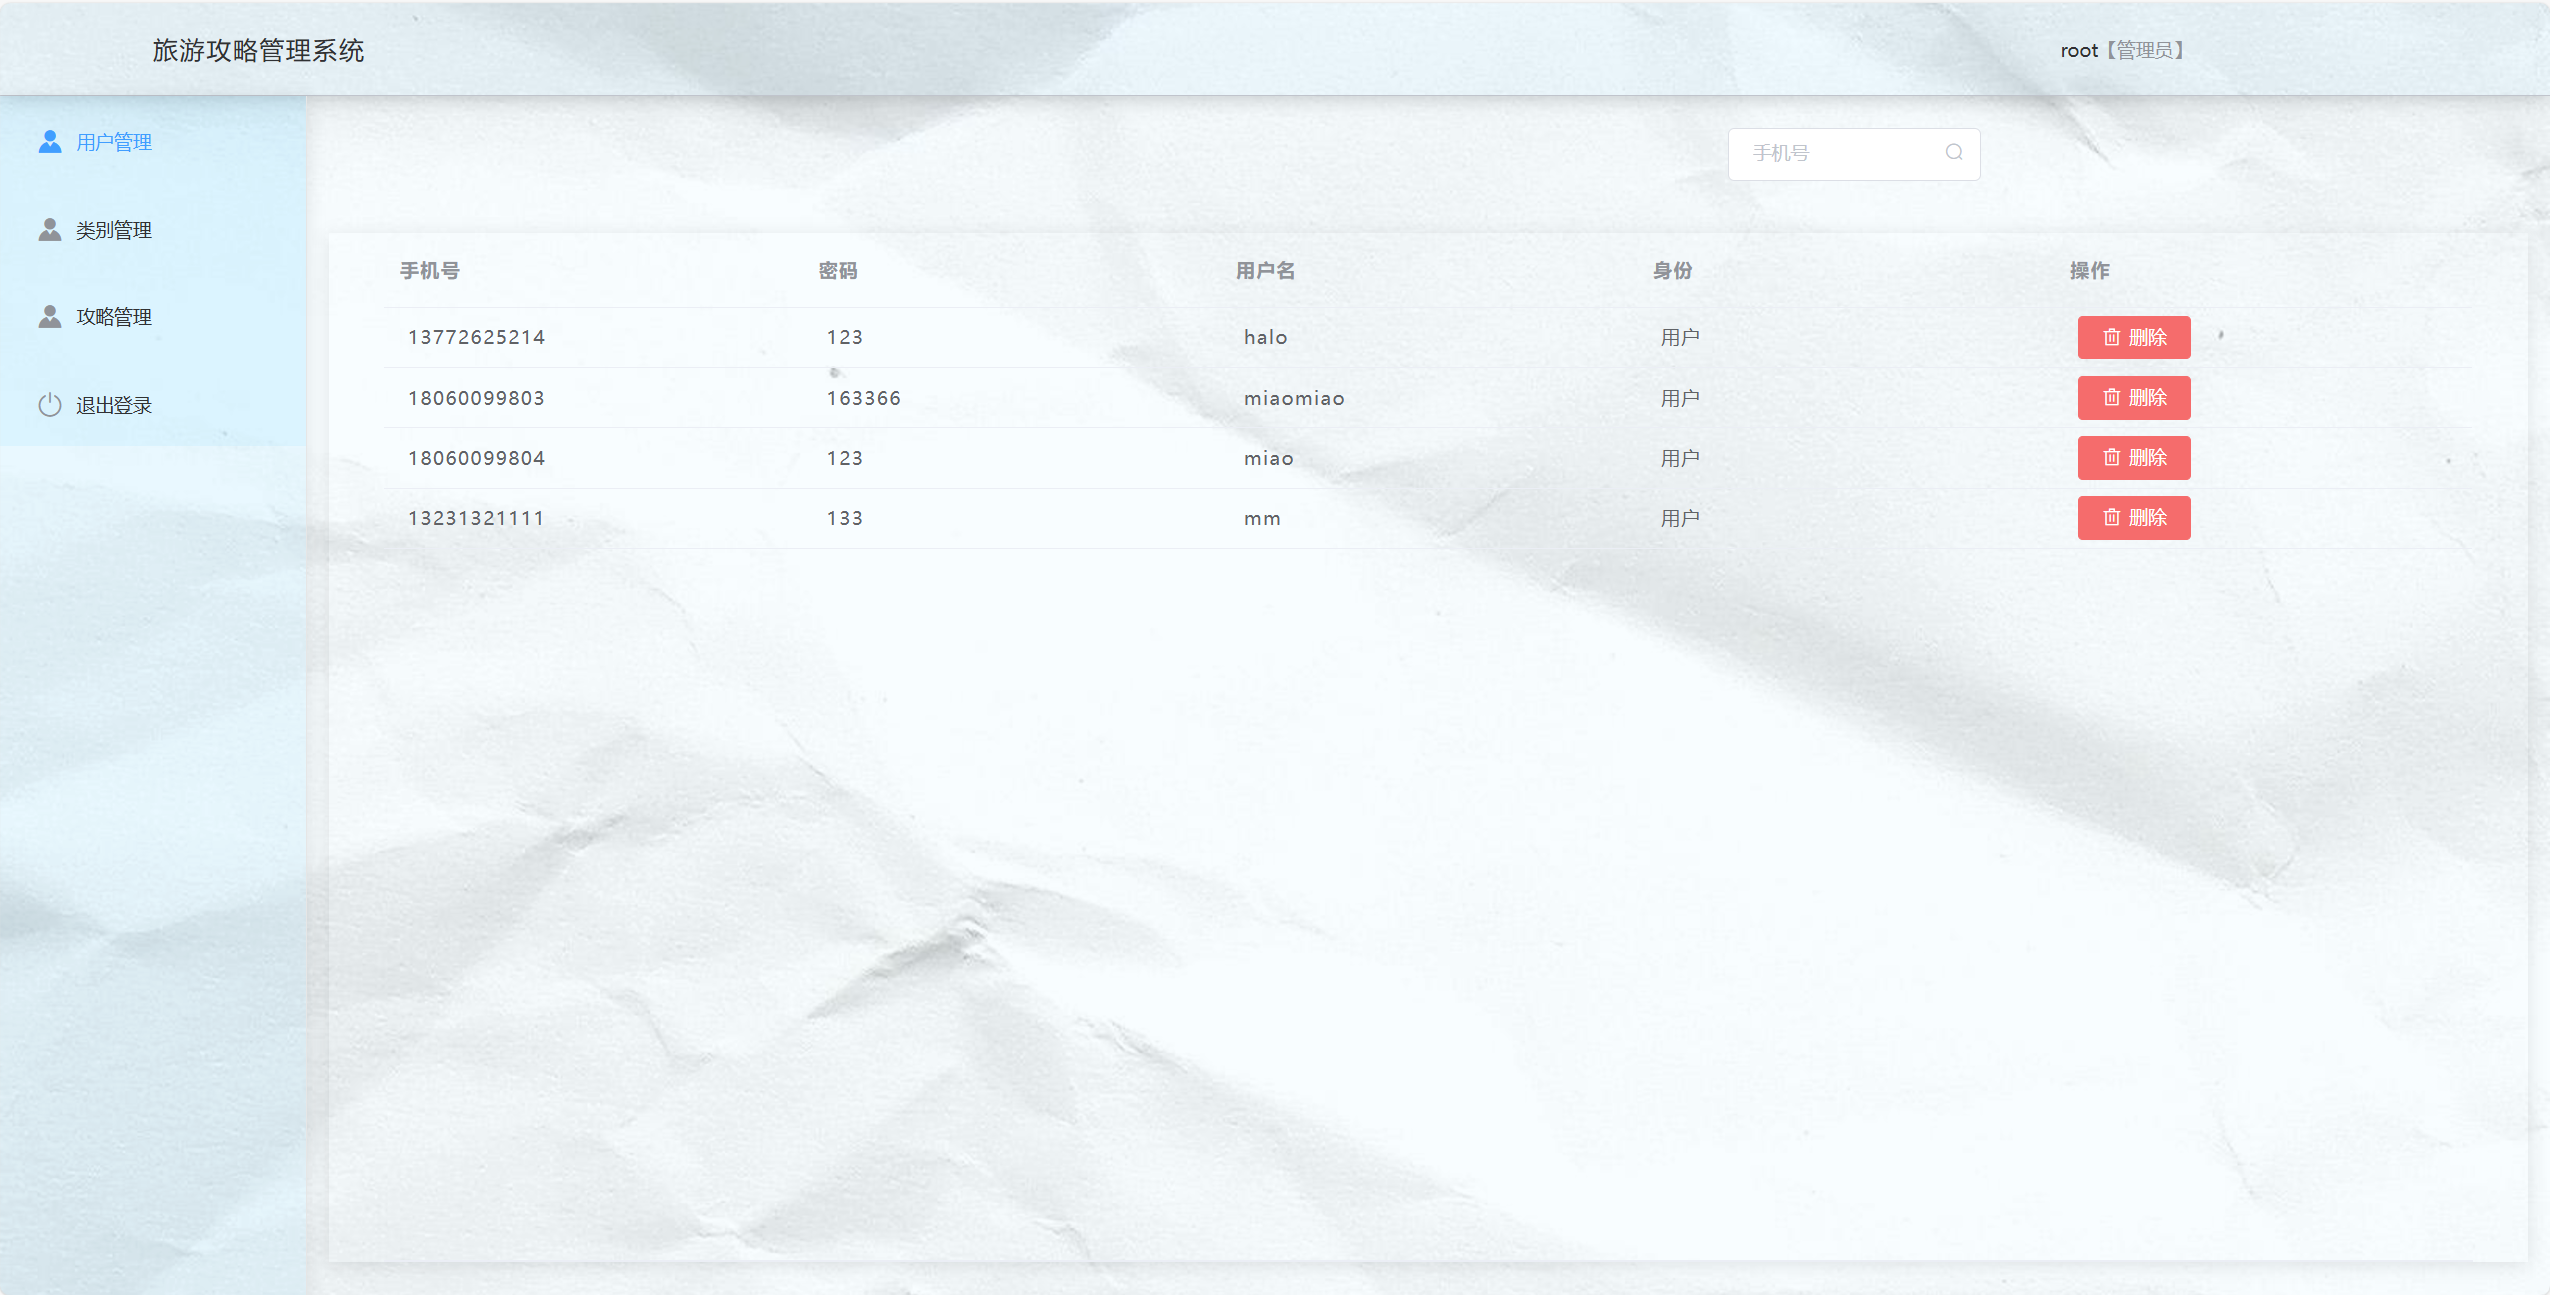Click the guide management person icon
Viewport: 2550px width, 1295px height.
[x=50, y=317]
